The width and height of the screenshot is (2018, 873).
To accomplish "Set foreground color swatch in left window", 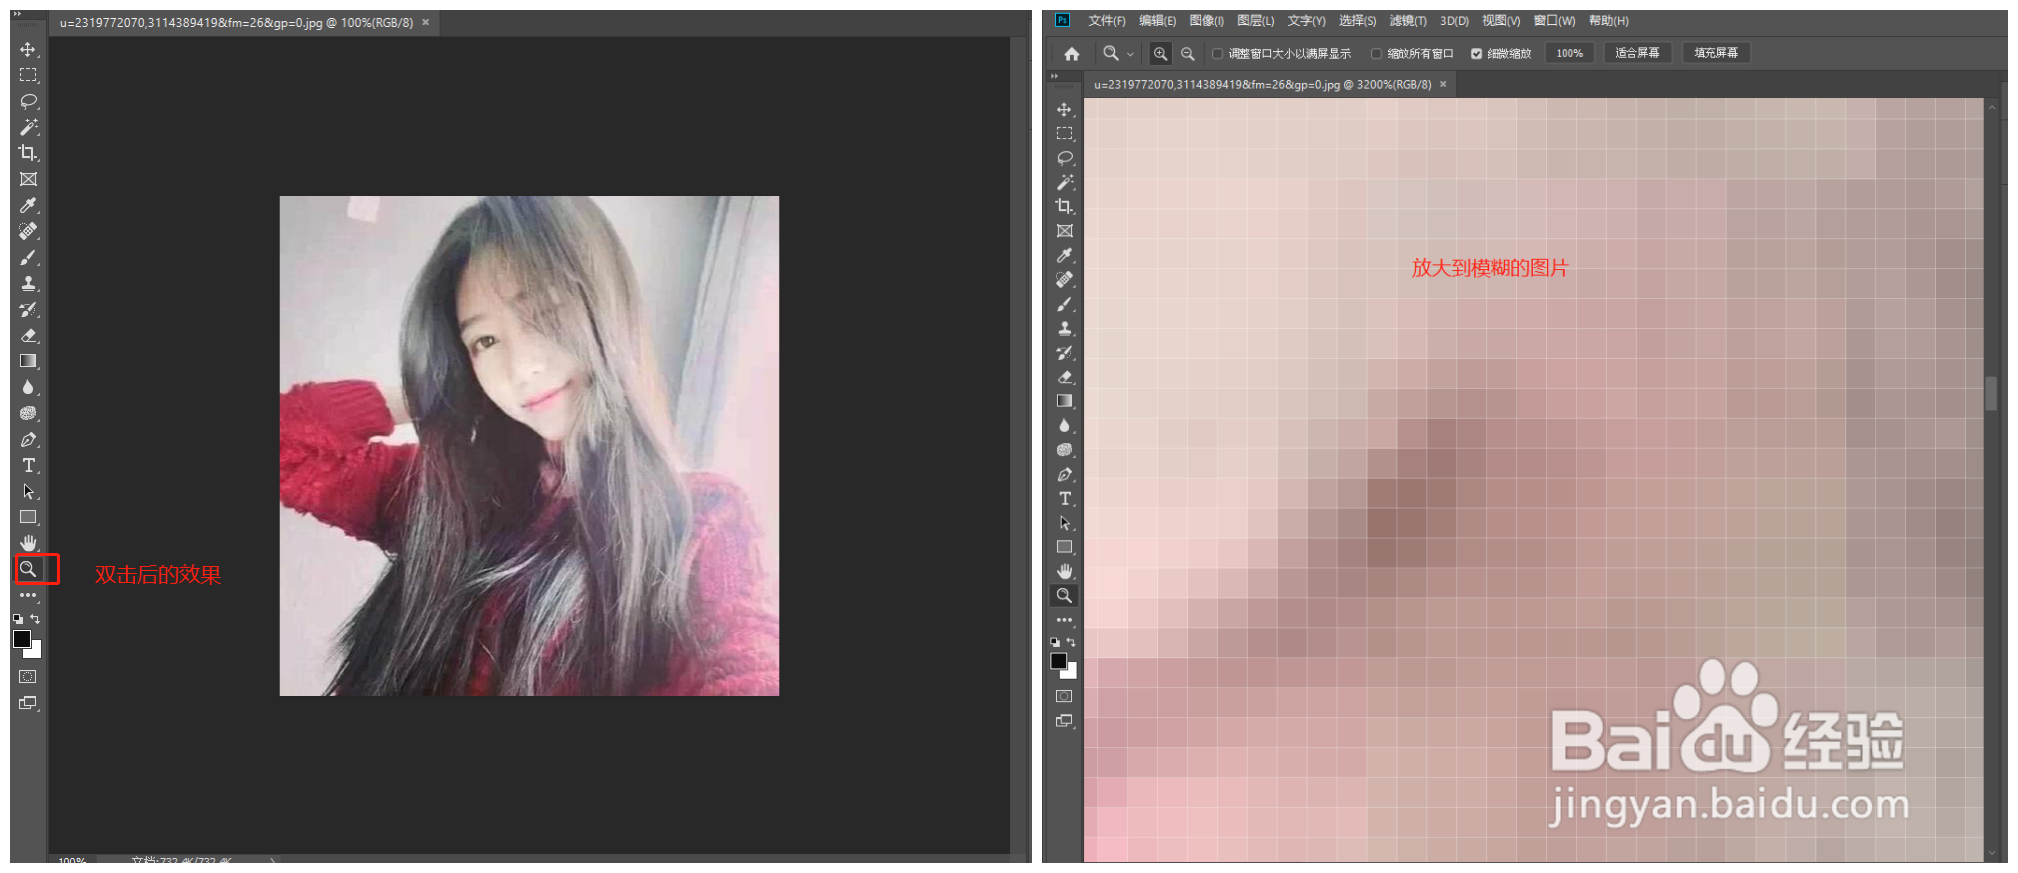I will pyautogui.click(x=22, y=639).
